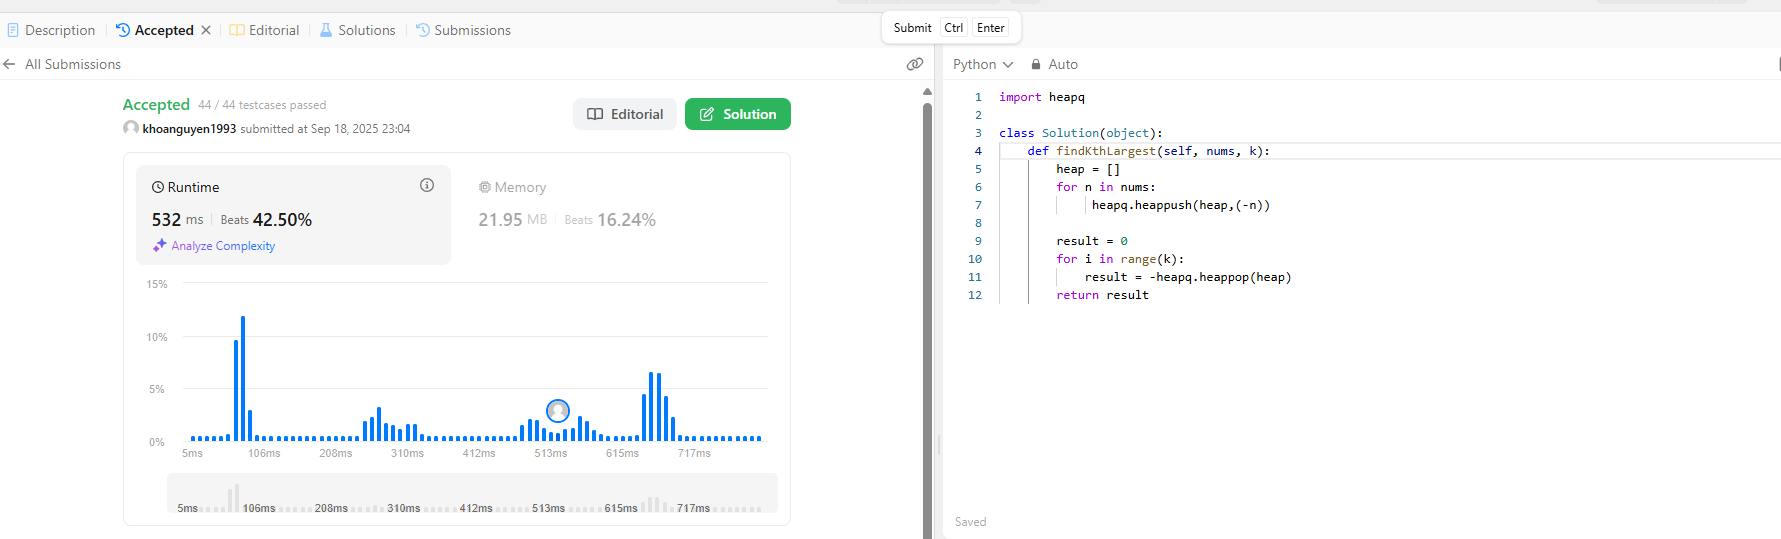The height and width of the screenshot is (539, 1781).
Task: Close the Accepted tab
Action: pyautogui.click(x=206, y=30)
